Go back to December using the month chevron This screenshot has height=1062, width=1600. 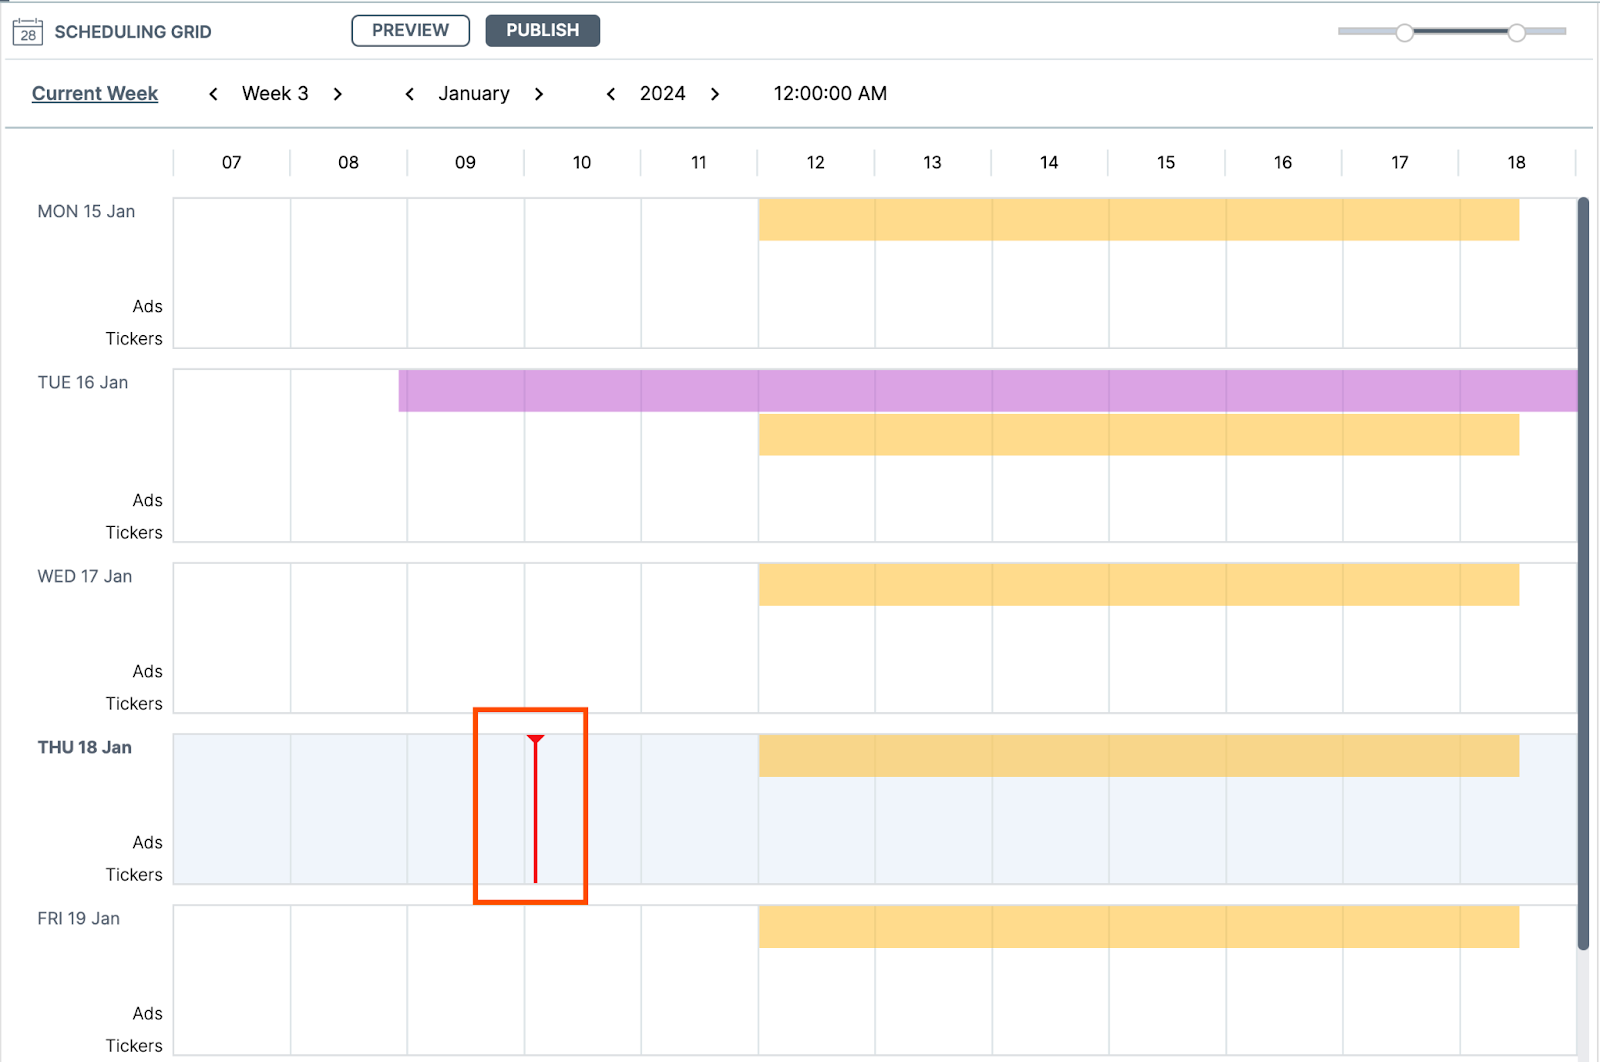(x=409, y=93)
